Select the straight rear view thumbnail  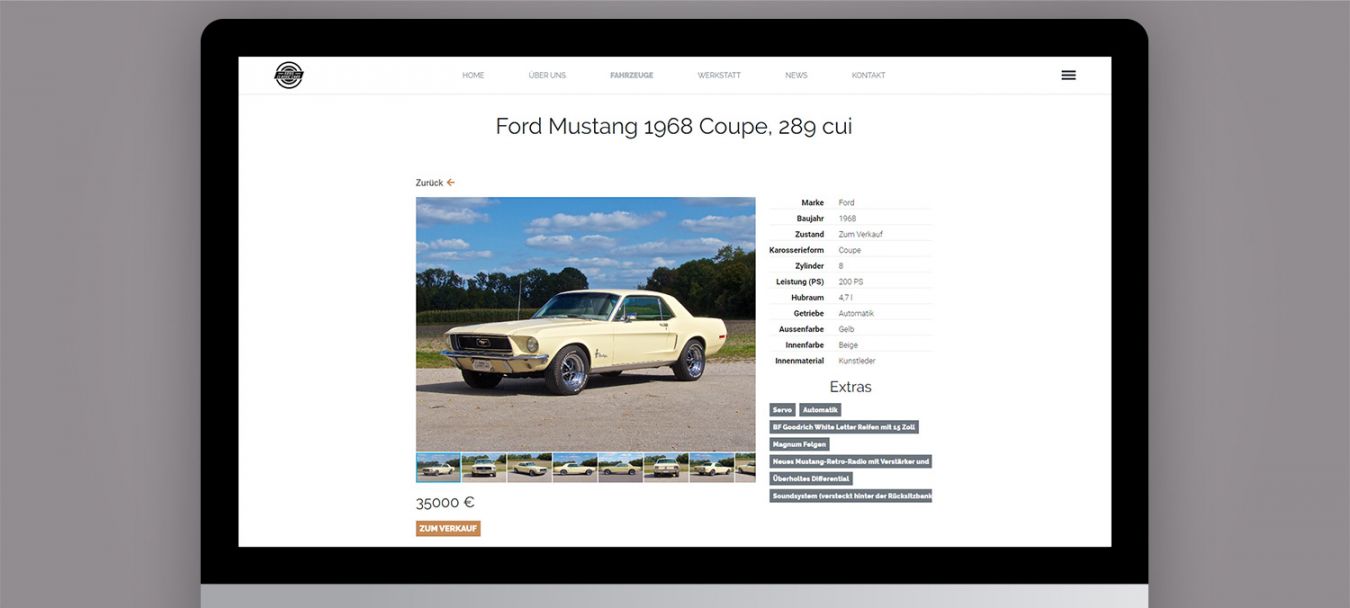(x=666, y=468)
